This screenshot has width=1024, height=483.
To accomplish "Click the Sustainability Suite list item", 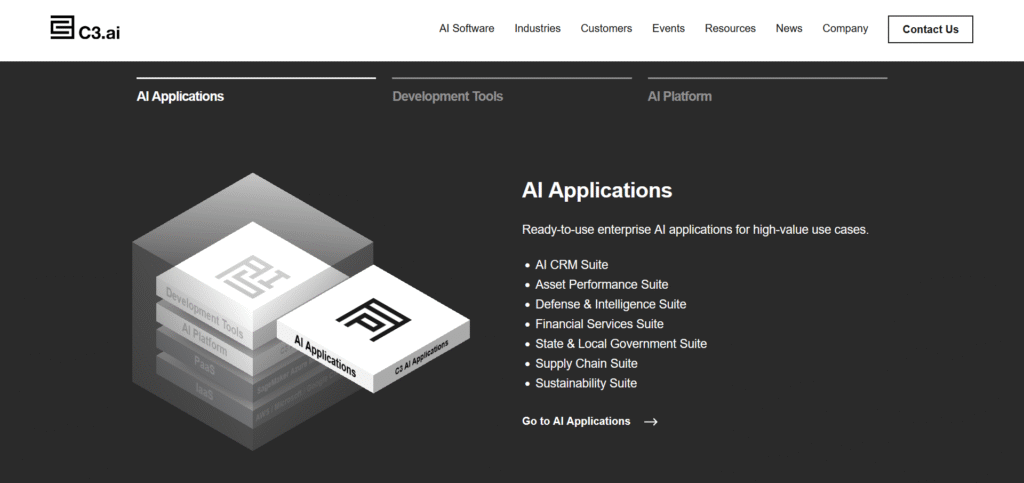I will tap(585, 383).
